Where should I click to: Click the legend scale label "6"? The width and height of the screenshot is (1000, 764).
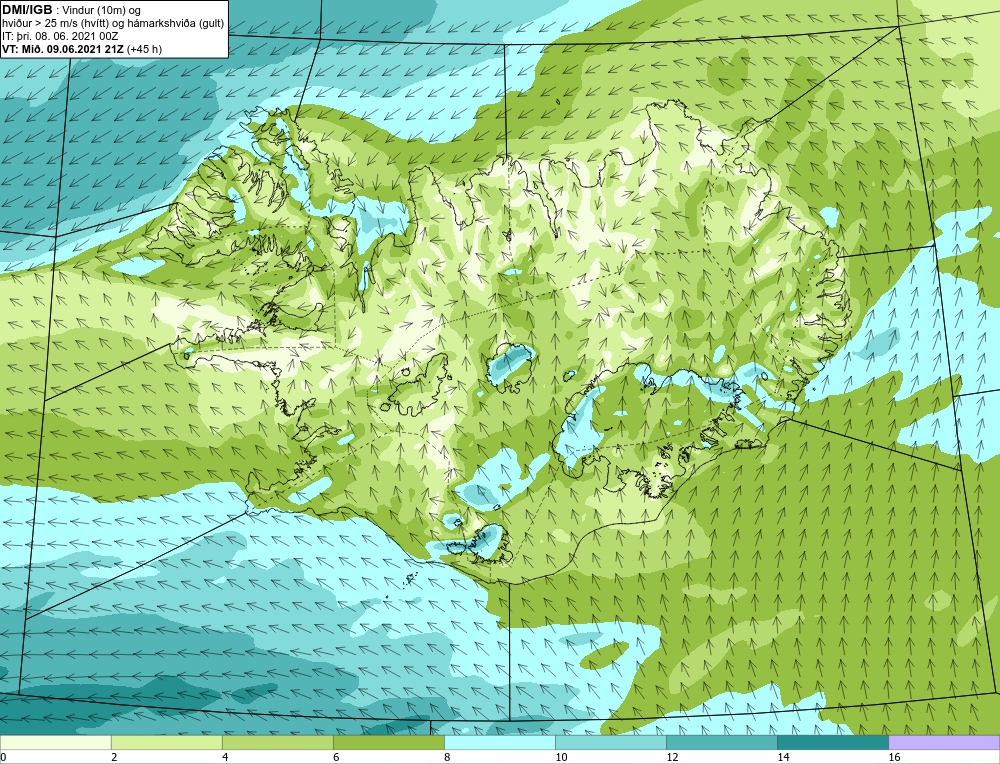336,757
